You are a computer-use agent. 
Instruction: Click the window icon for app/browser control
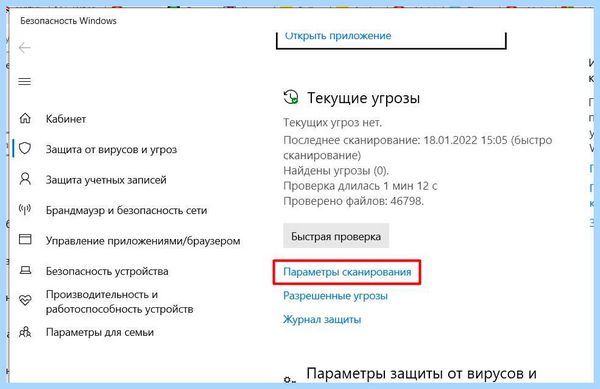pos(25,239)
